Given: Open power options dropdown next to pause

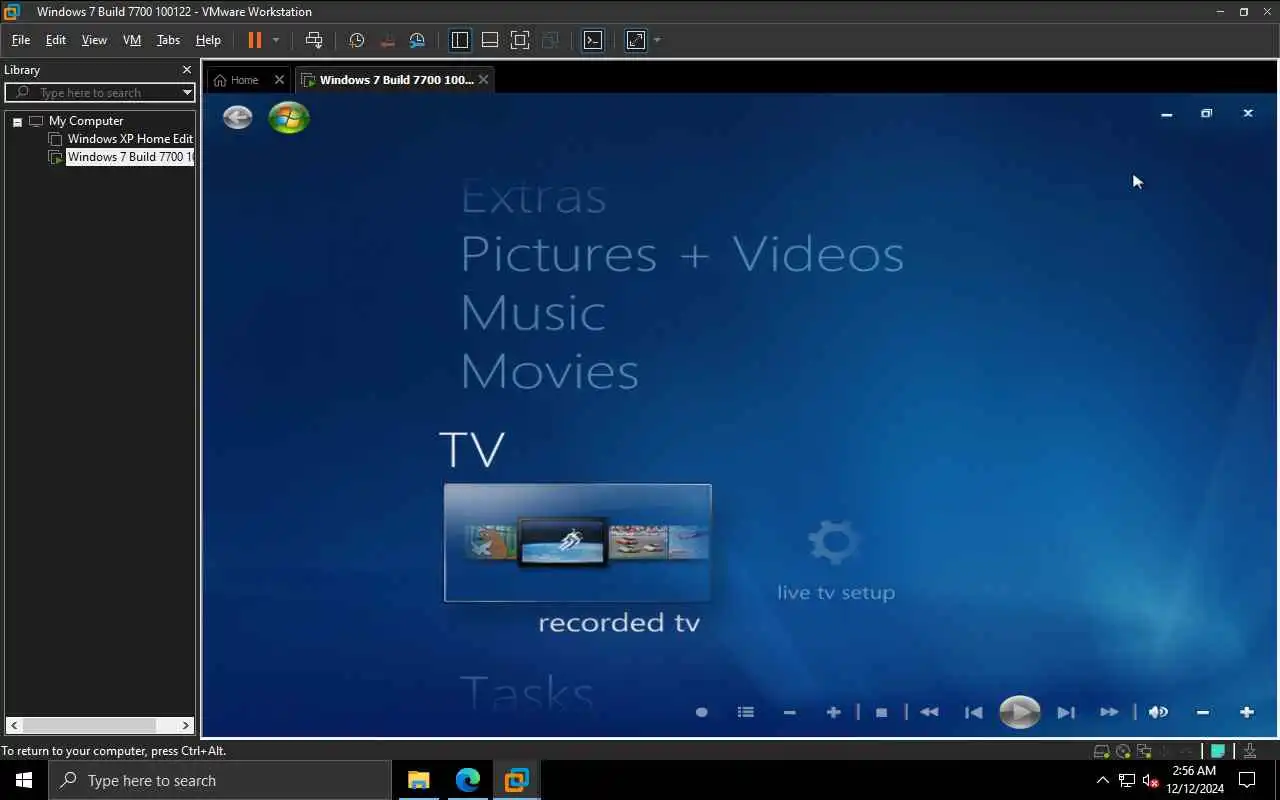Looking at the screenshot, I should click(x=276, y=40).
